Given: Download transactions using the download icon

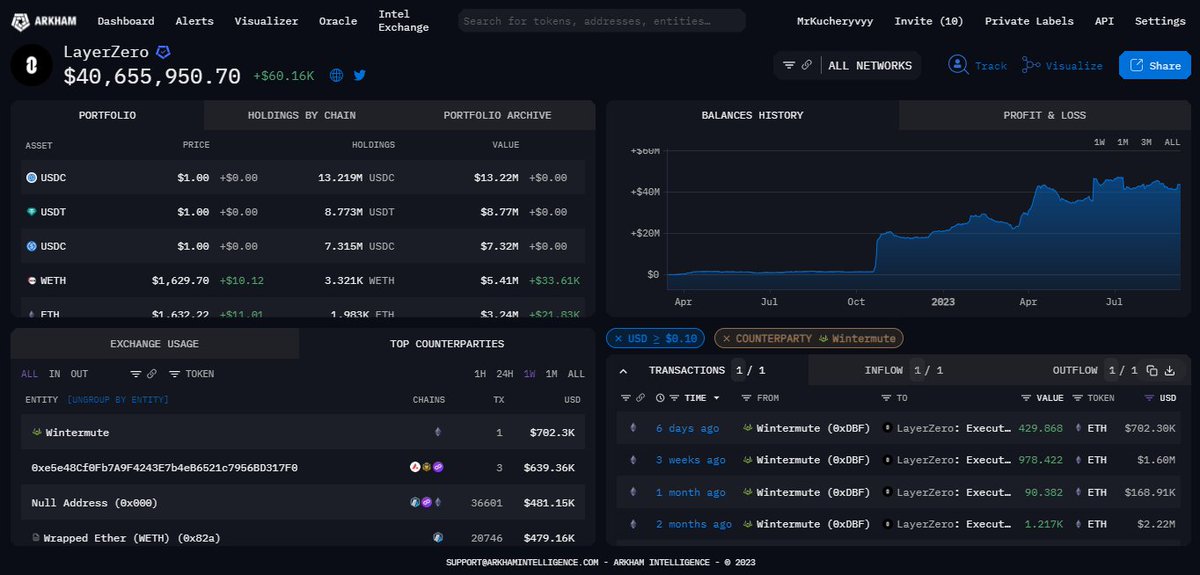Looking at the screenshot, I should tap(1170, 371).
